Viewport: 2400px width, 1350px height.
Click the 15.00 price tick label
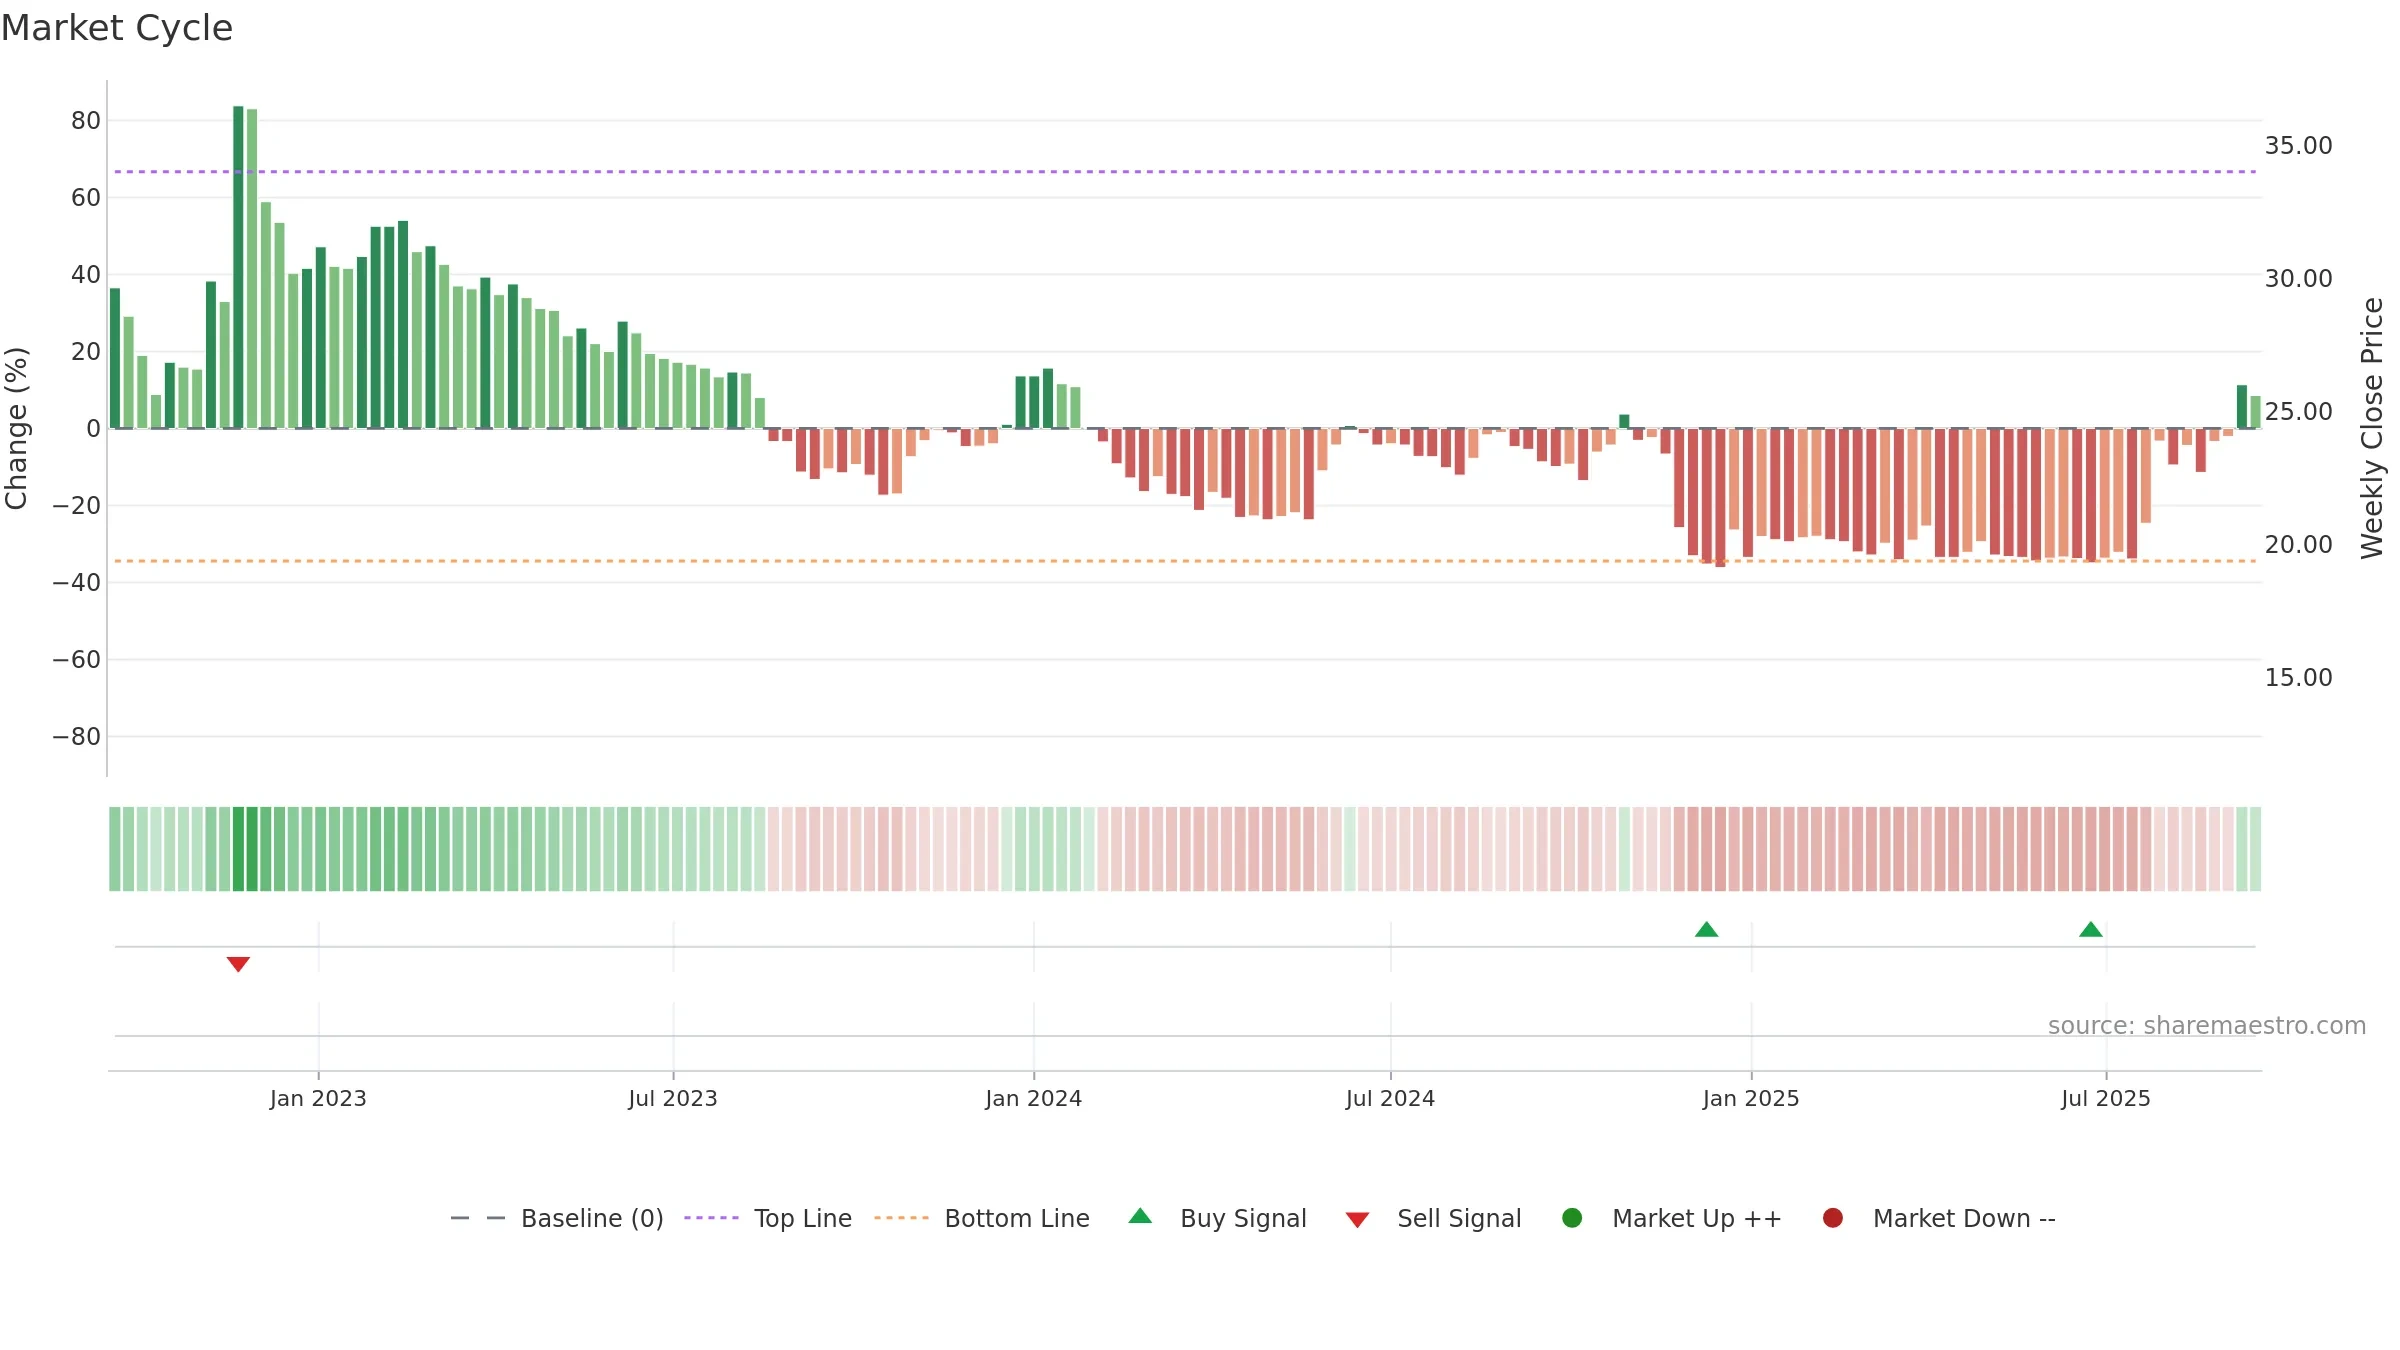pyautogui.click(x=2298, y=678)
